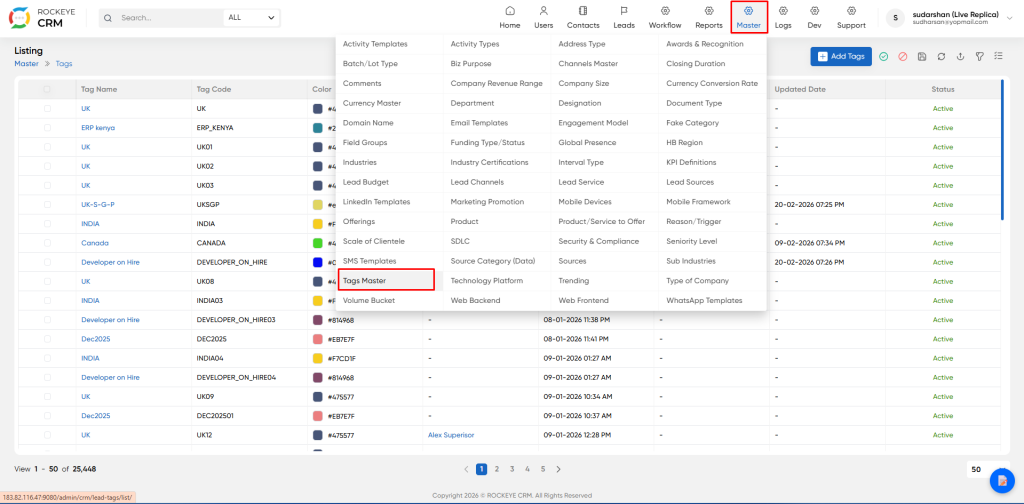This screenshot has width=1024, height=504.
Task: Click the red deactivate icon
Action: (903, 57)
